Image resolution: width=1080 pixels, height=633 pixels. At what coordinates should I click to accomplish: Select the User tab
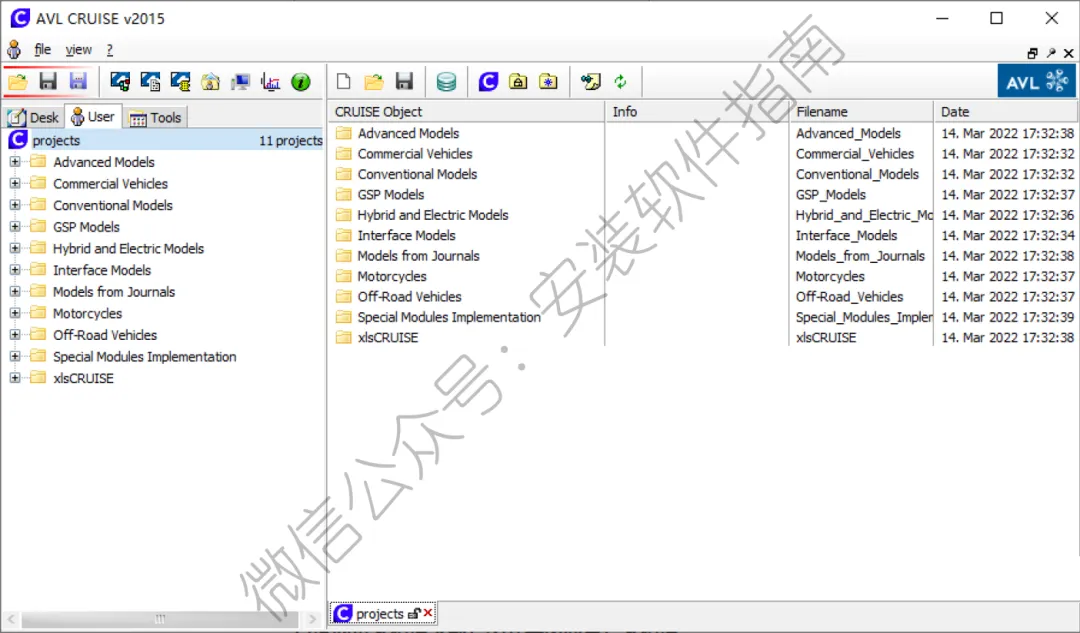click(94, 116)
